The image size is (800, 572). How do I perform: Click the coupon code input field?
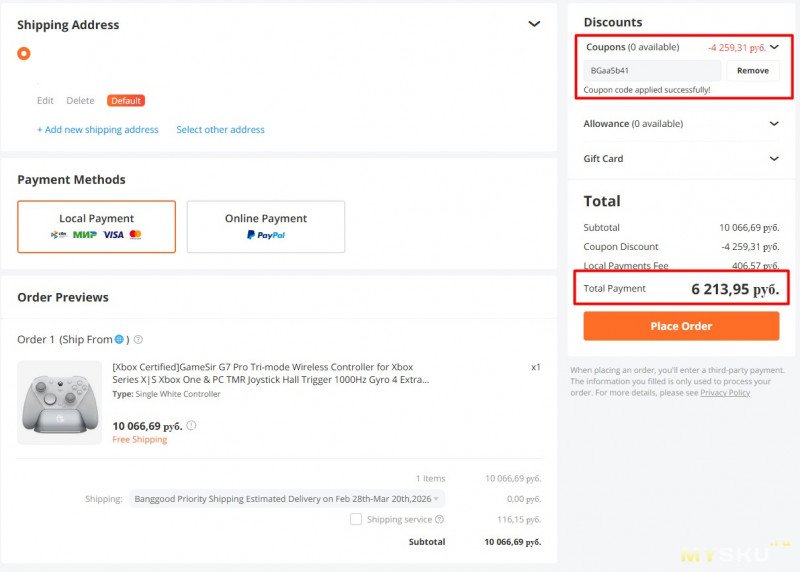click(652, 71)
